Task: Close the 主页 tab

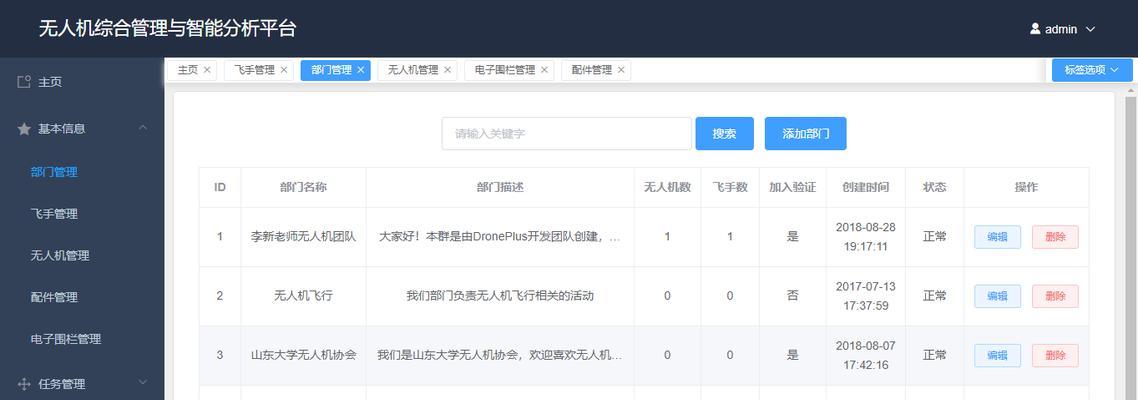Action: click(207, 70)
